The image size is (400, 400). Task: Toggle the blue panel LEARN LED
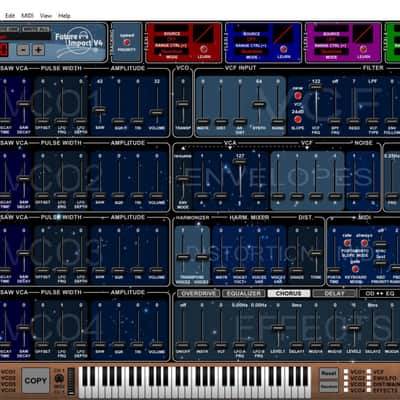pyautogui.click(x=283, y=49)
